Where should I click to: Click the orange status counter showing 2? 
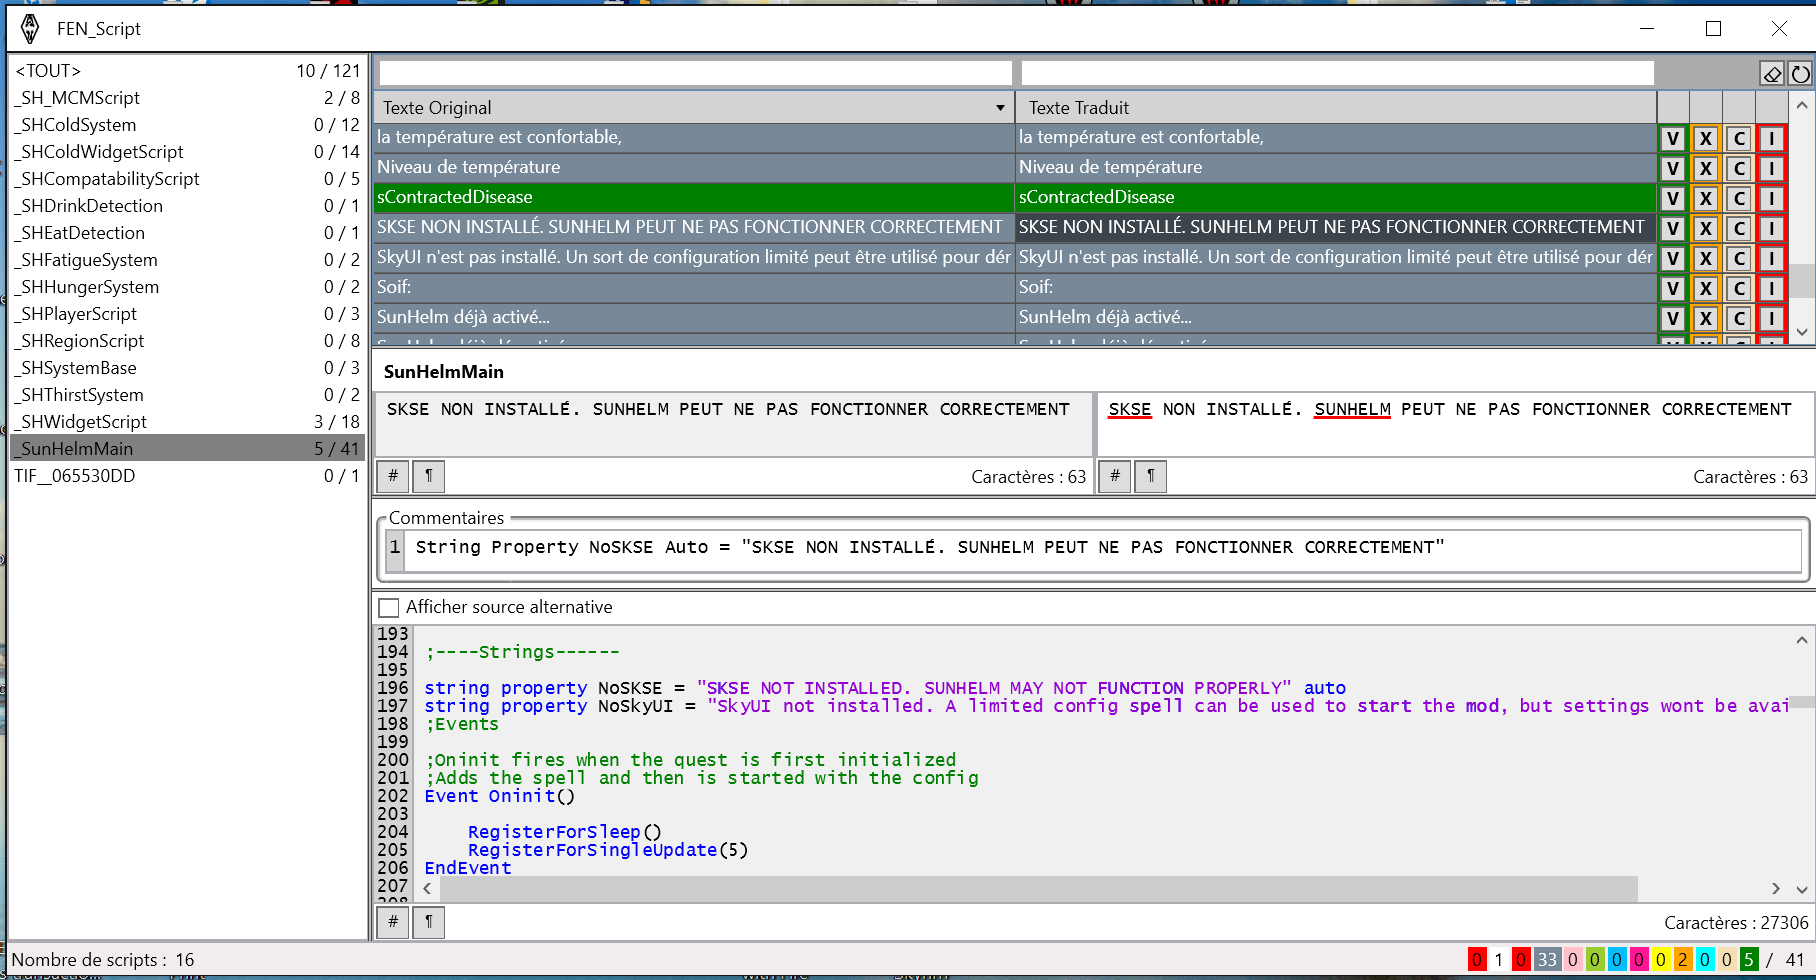click(1683, 960)
